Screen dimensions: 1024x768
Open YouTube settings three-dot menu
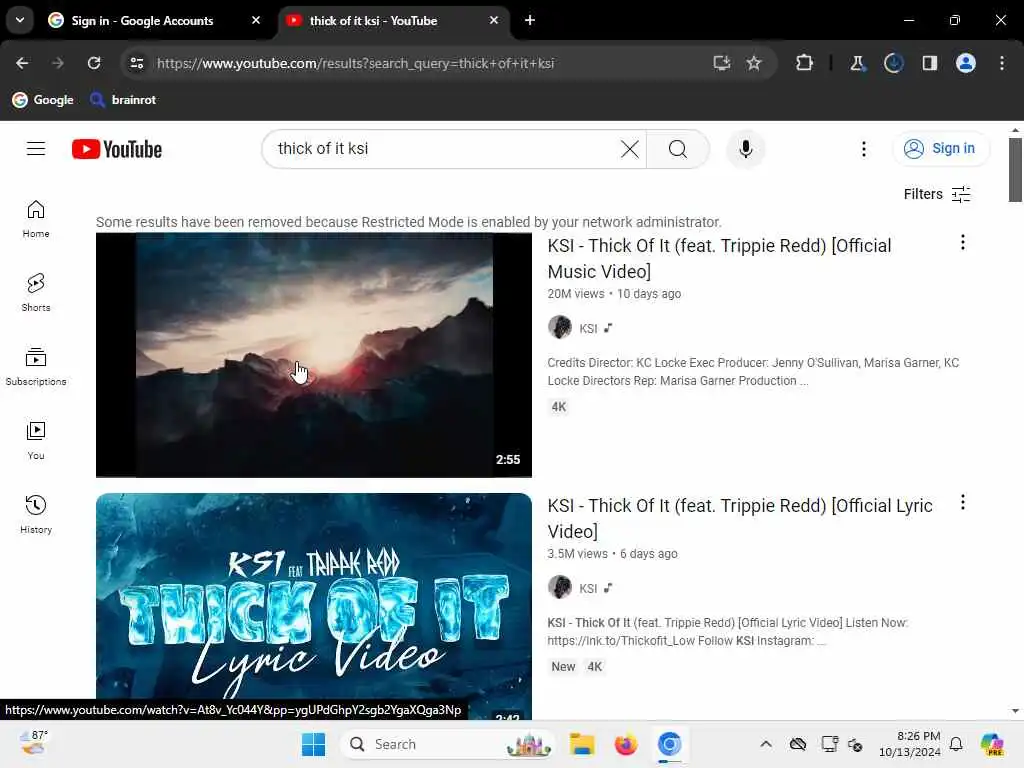pyautogui.click(x=863, y=149)
